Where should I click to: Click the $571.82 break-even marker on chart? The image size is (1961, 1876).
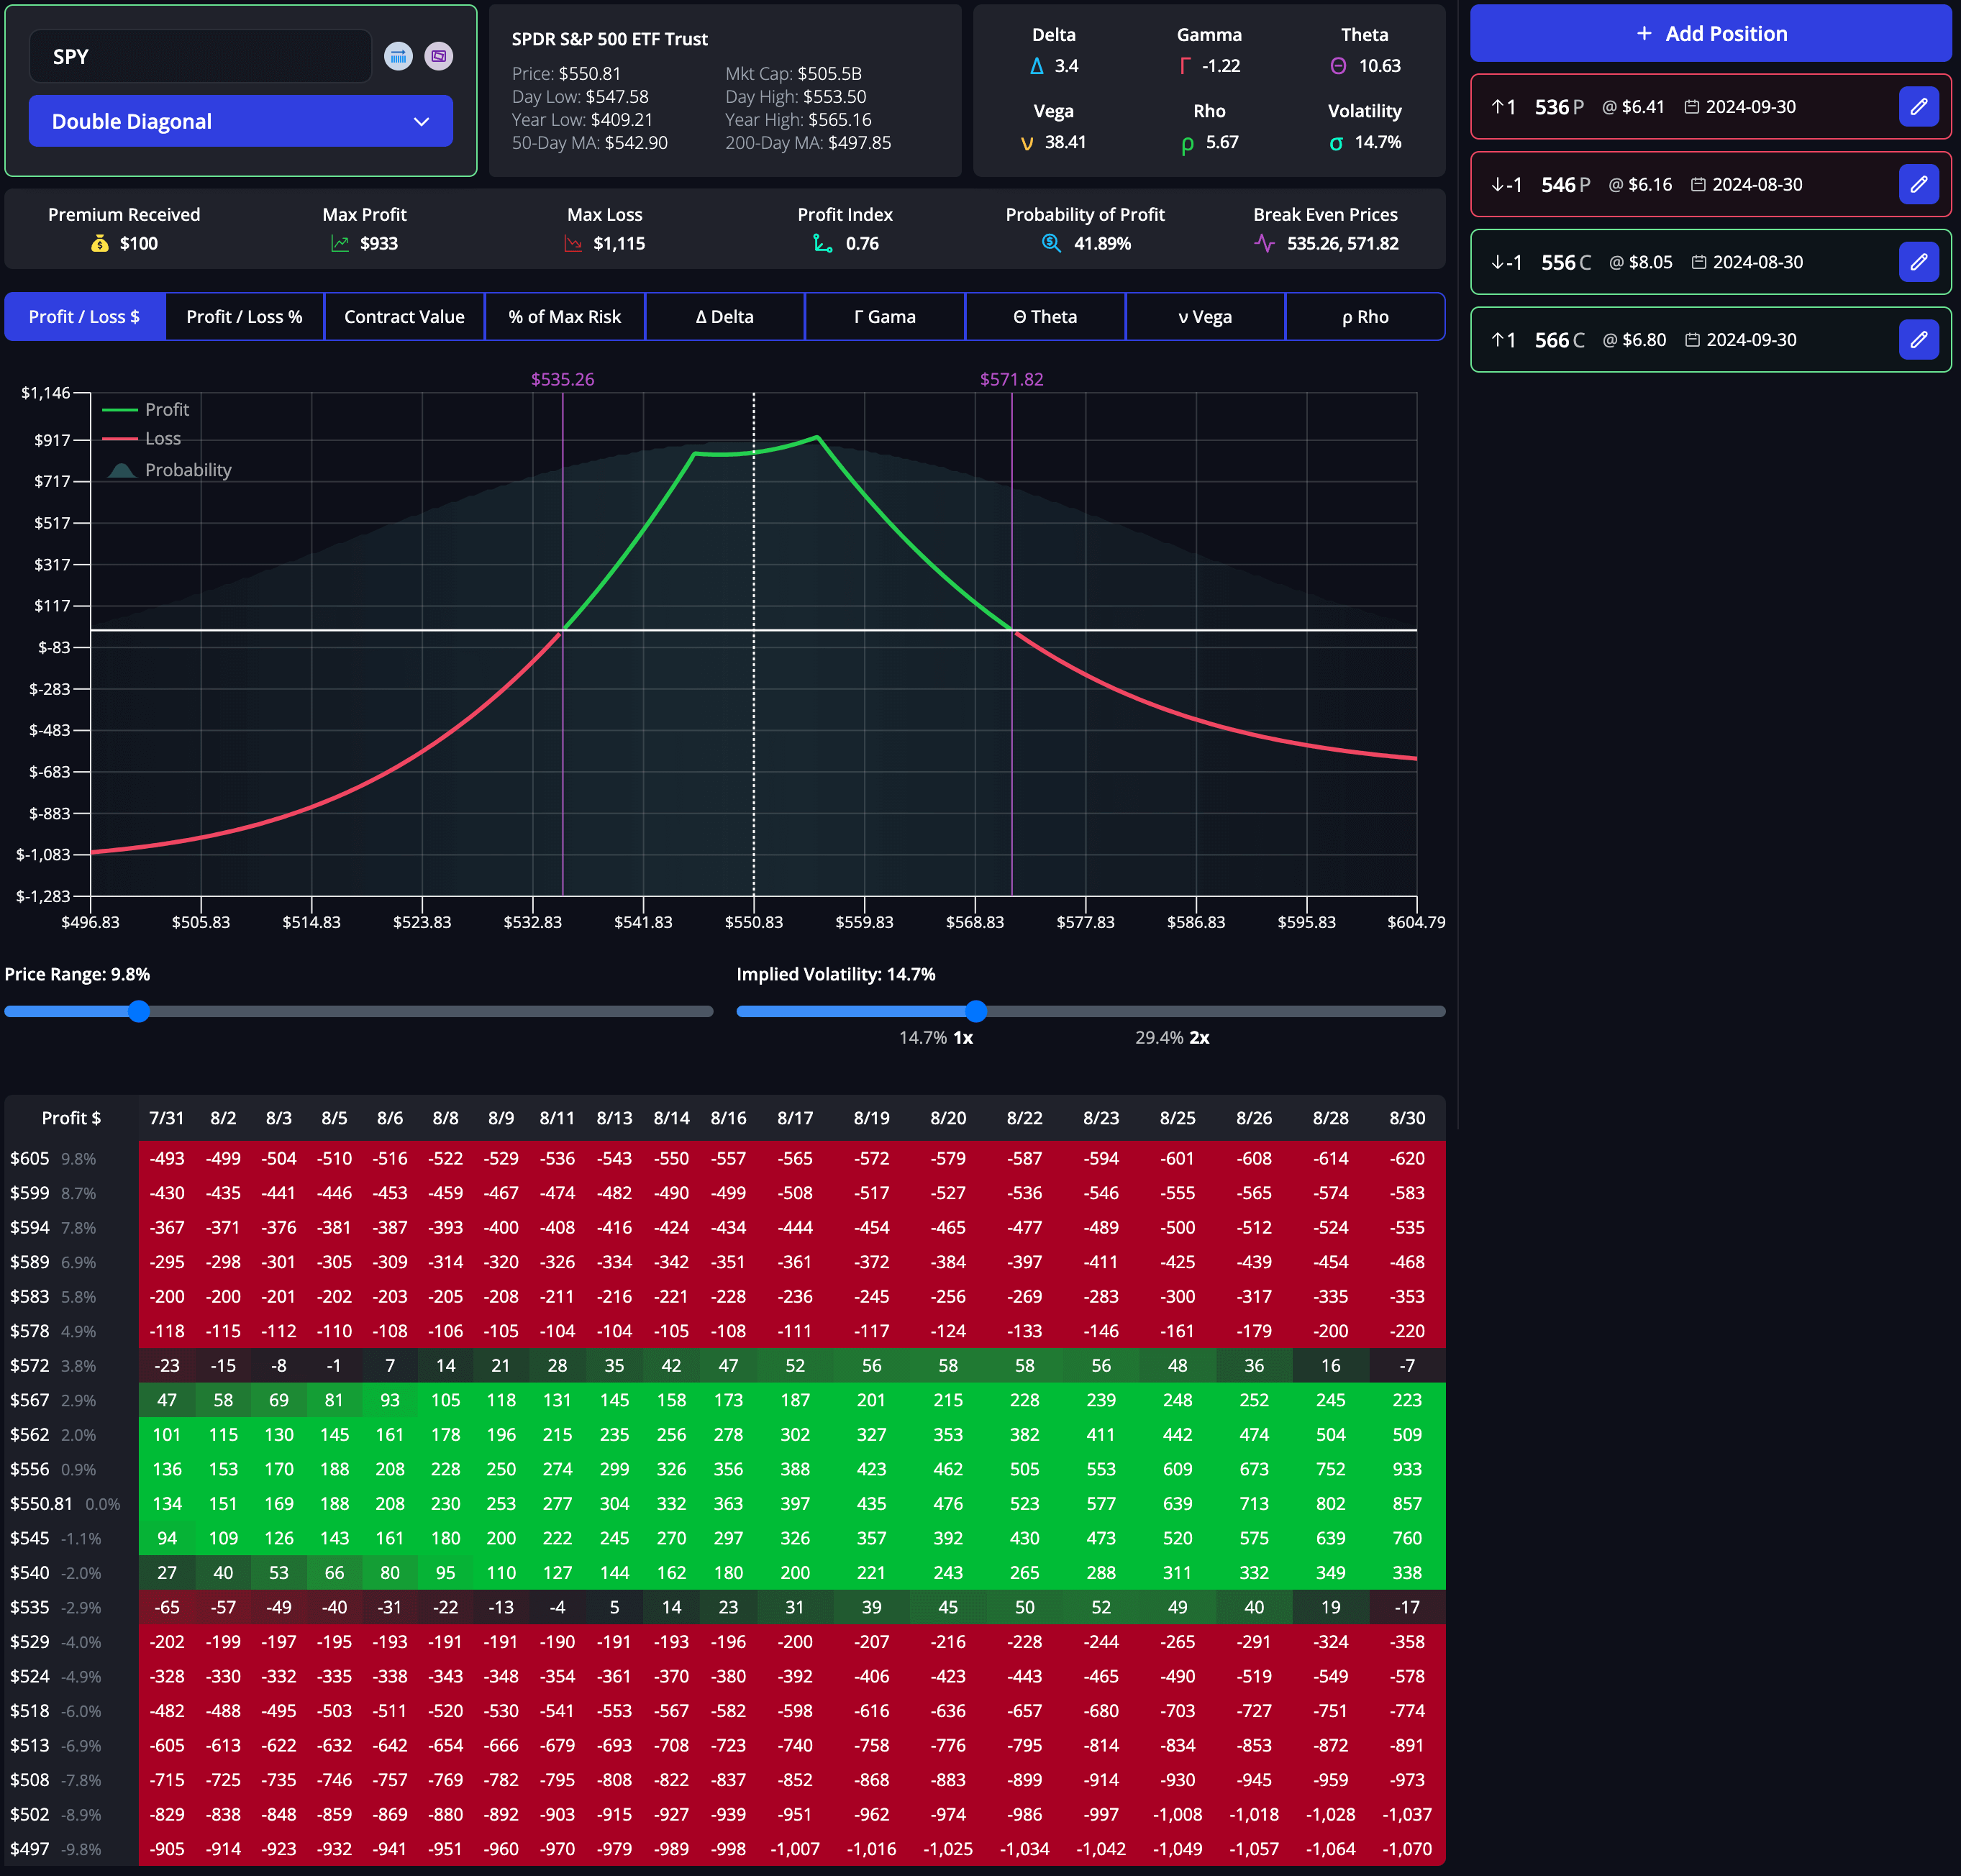point(1011,379)
